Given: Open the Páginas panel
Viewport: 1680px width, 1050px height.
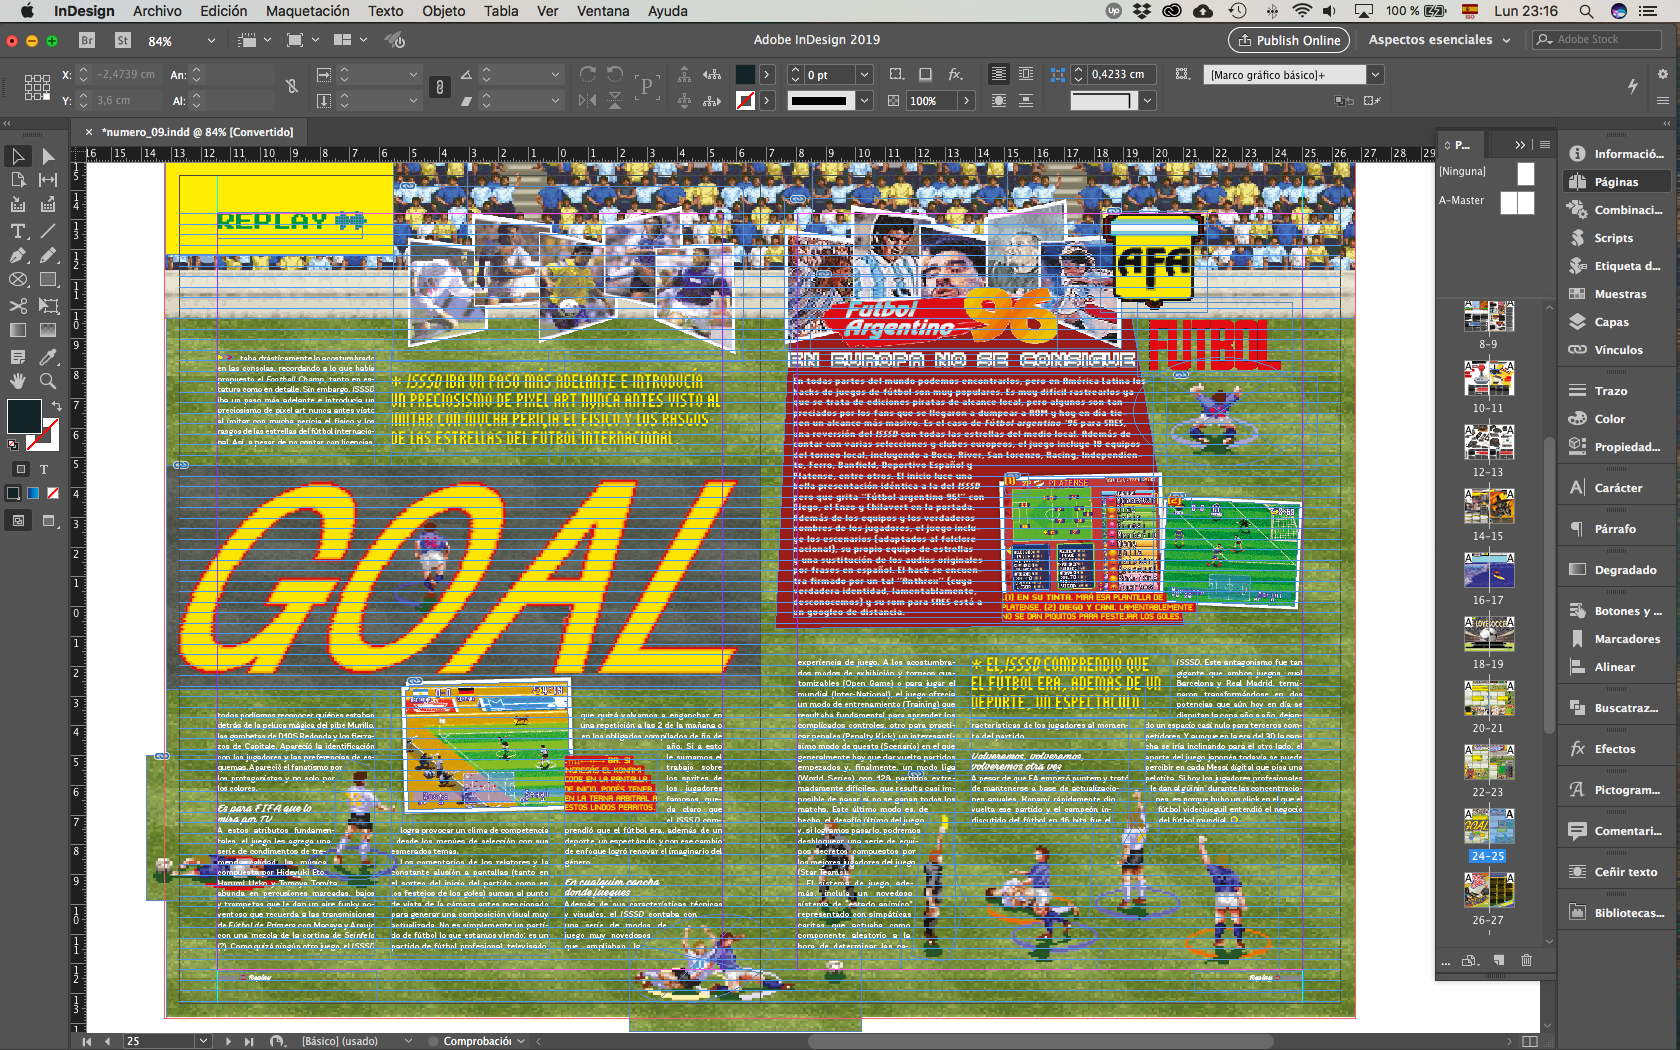Looking at the screenshot, I should 1616,182.
